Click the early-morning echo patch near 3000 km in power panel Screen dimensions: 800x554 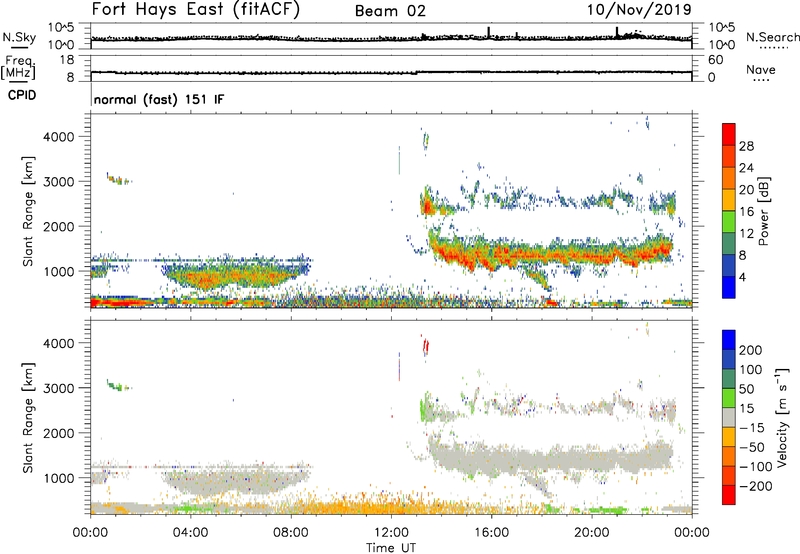119,179
